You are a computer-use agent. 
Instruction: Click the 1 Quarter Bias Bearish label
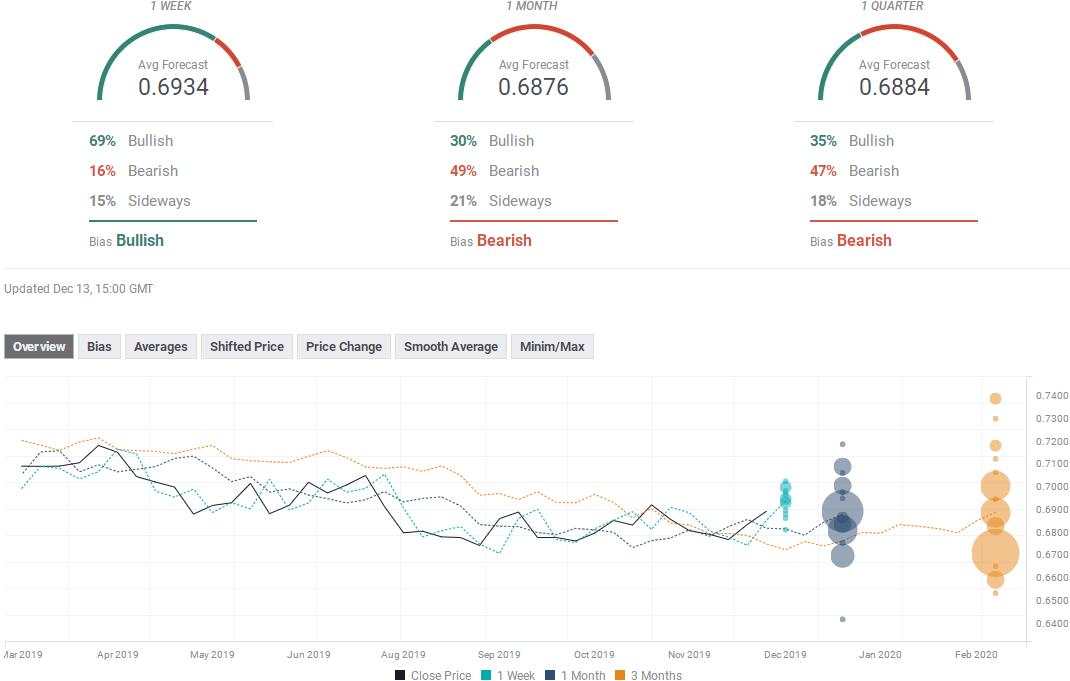click(x=851, y=240)
